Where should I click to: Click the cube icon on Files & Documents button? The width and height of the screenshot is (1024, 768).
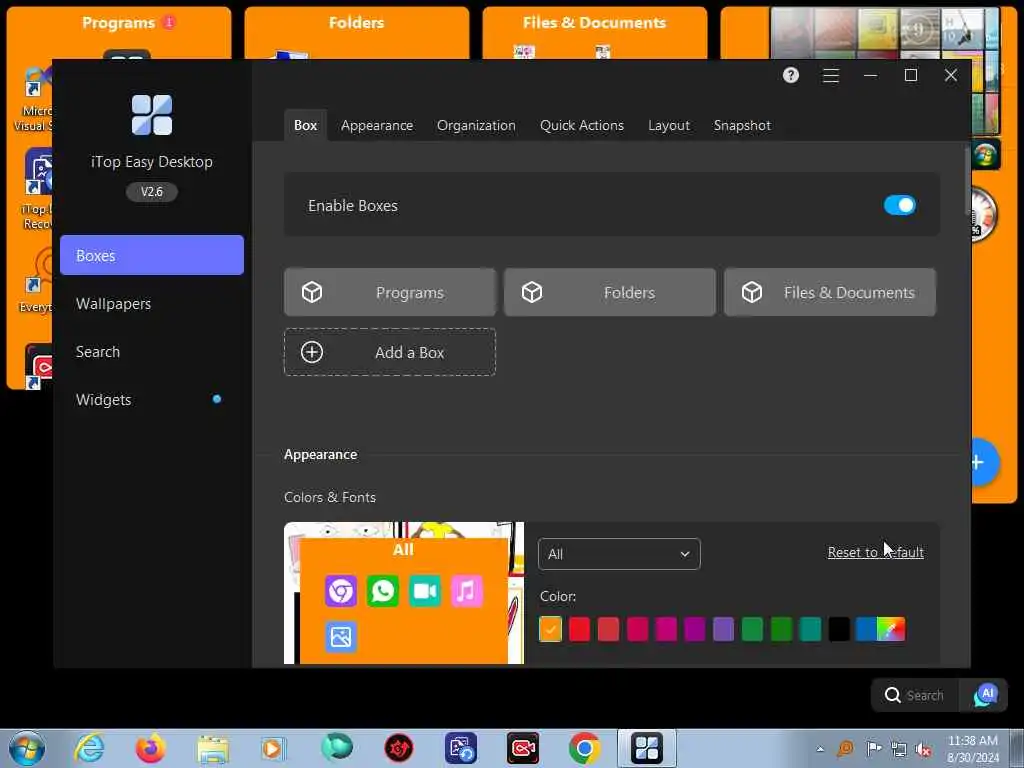pos(752,292)
